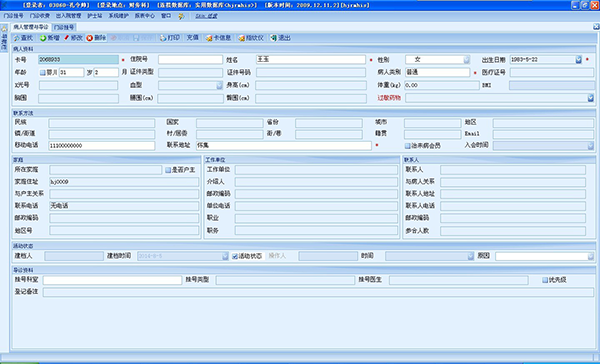Open the 门诊挂号 menu
This screenshot has width=600, height=364.
(13, 16)
